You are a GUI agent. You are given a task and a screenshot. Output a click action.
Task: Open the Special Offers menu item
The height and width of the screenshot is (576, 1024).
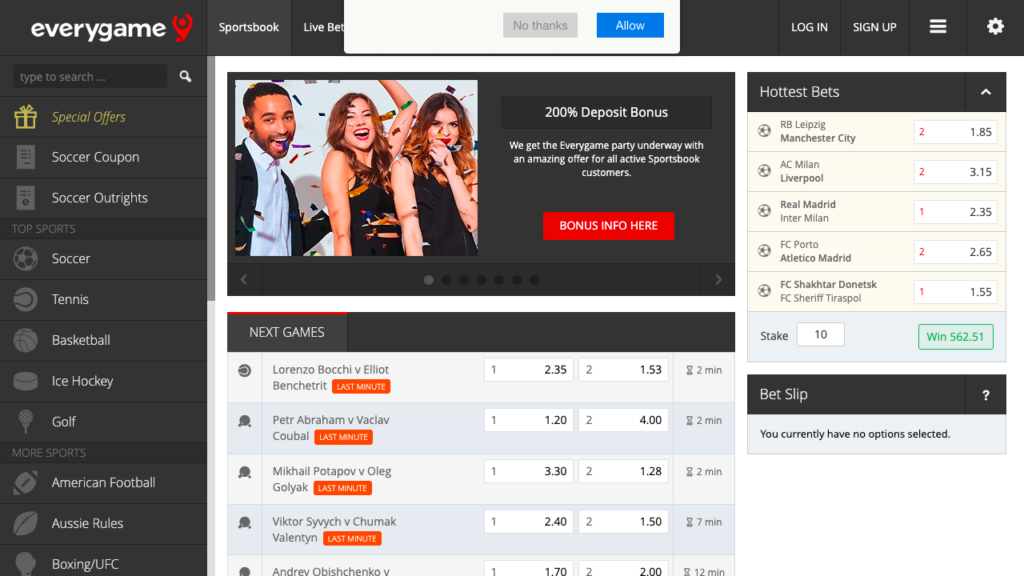[x=103, y=117]
